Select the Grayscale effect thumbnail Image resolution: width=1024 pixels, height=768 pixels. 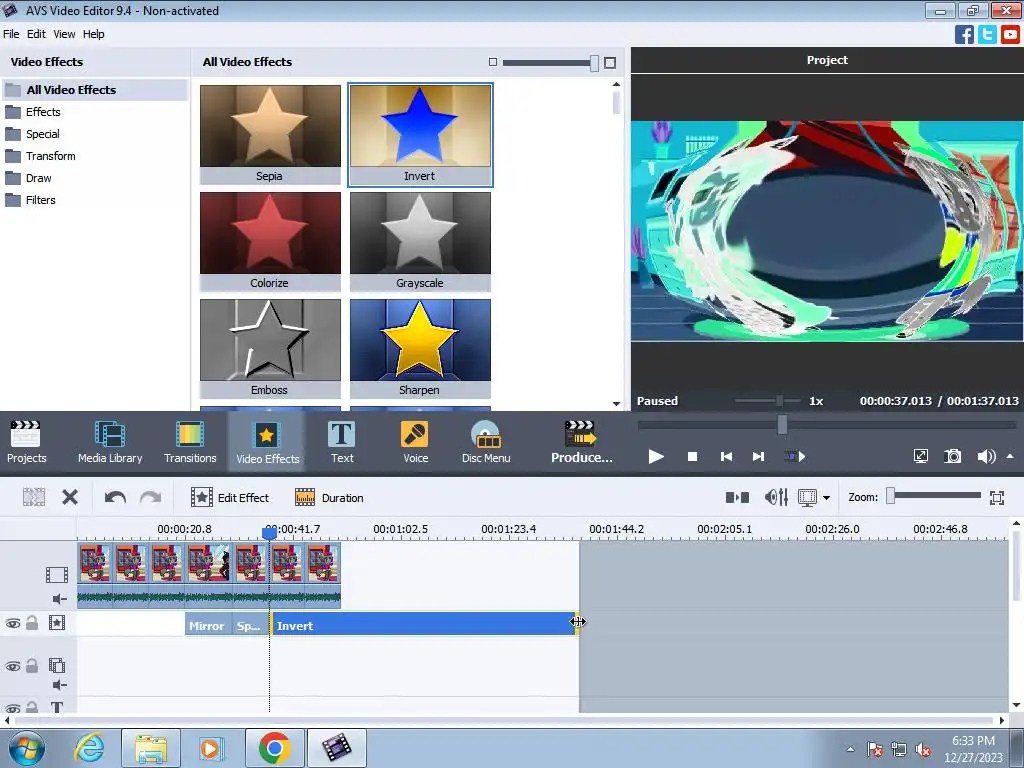pos(420,242)
